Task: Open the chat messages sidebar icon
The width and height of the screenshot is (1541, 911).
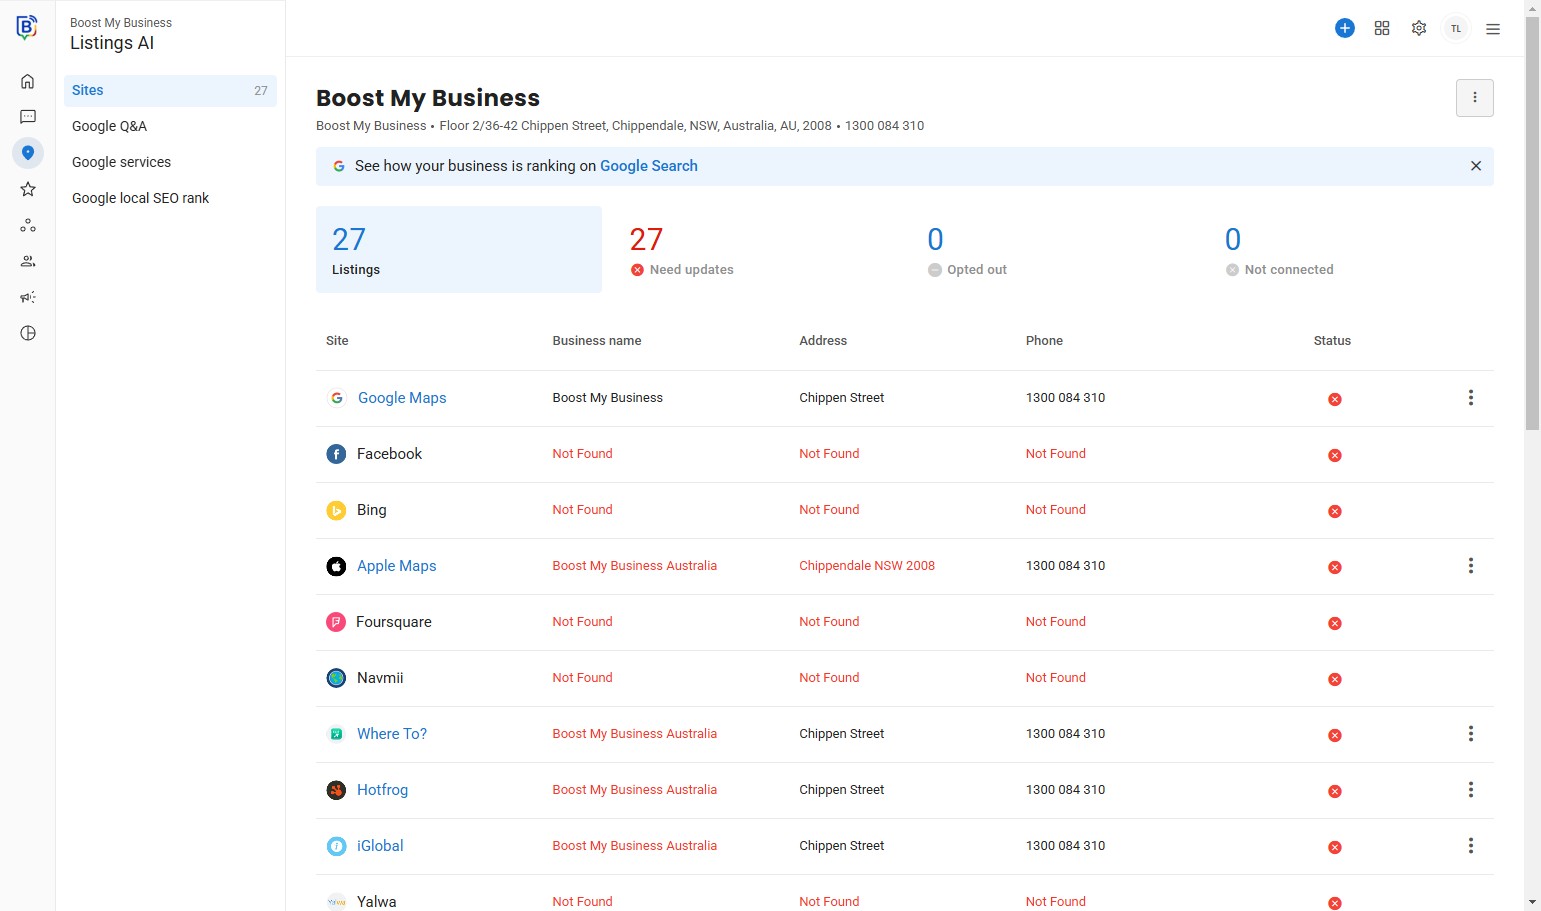Action: tap(28, 117)
